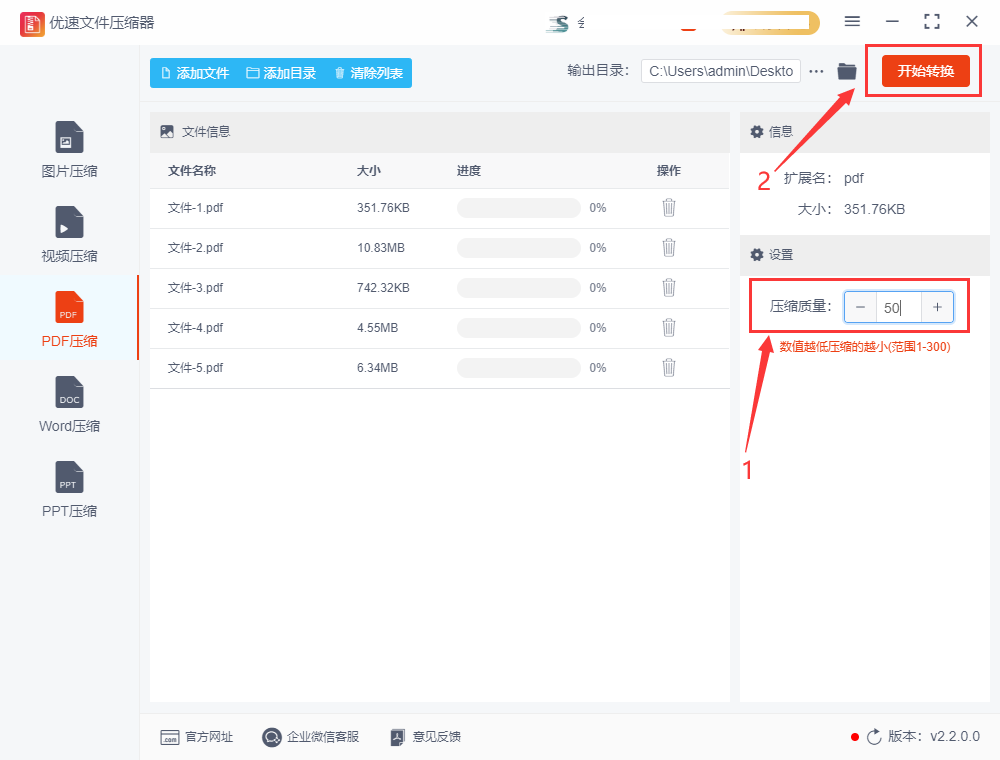Click the 4.55MB size cell
Viewport: 1000px width, 760px height.
tap(378, 328)
